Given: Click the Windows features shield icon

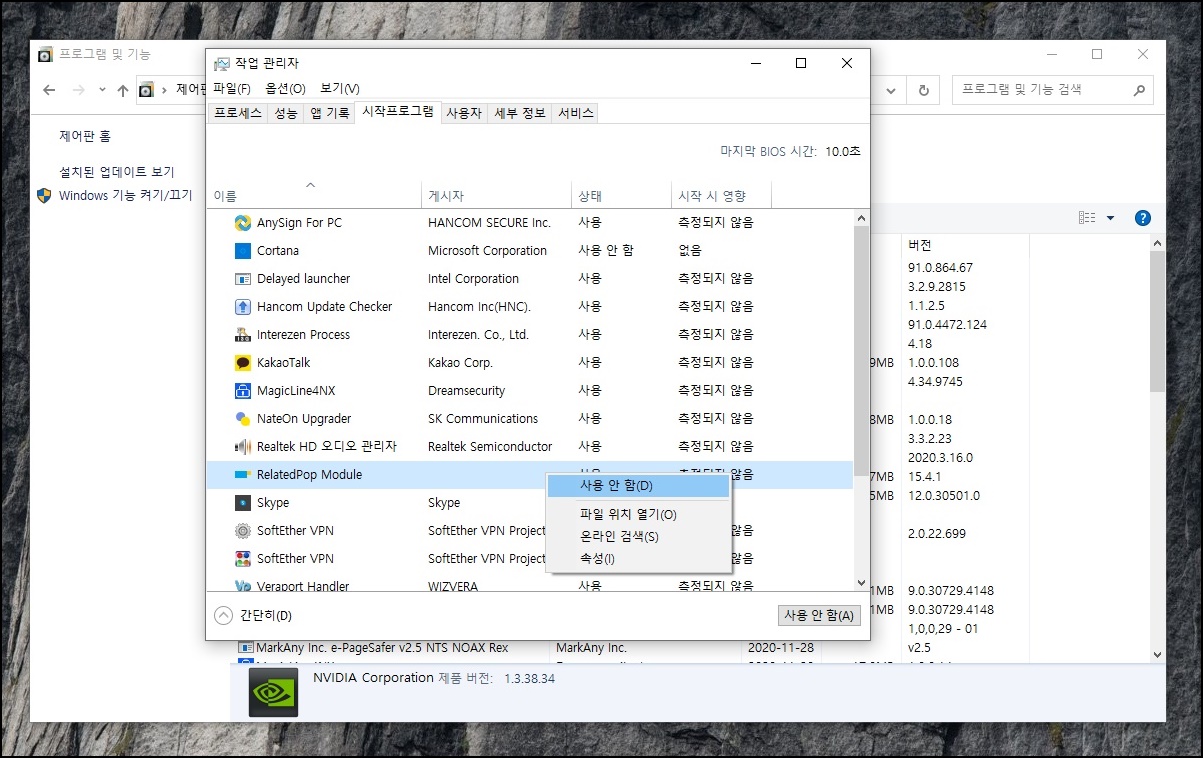Looking at the screenshot, I should pyautogui.click(x=44, y=195).
